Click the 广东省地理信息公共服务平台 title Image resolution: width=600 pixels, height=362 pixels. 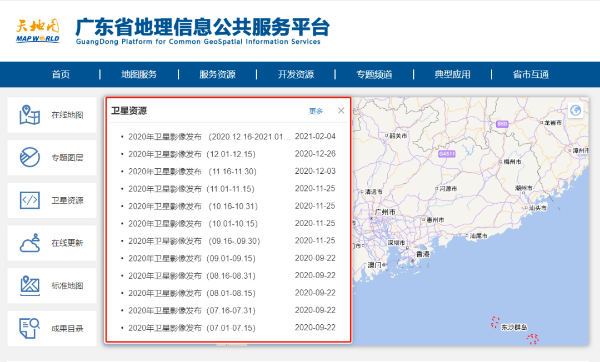pos(202,27)
